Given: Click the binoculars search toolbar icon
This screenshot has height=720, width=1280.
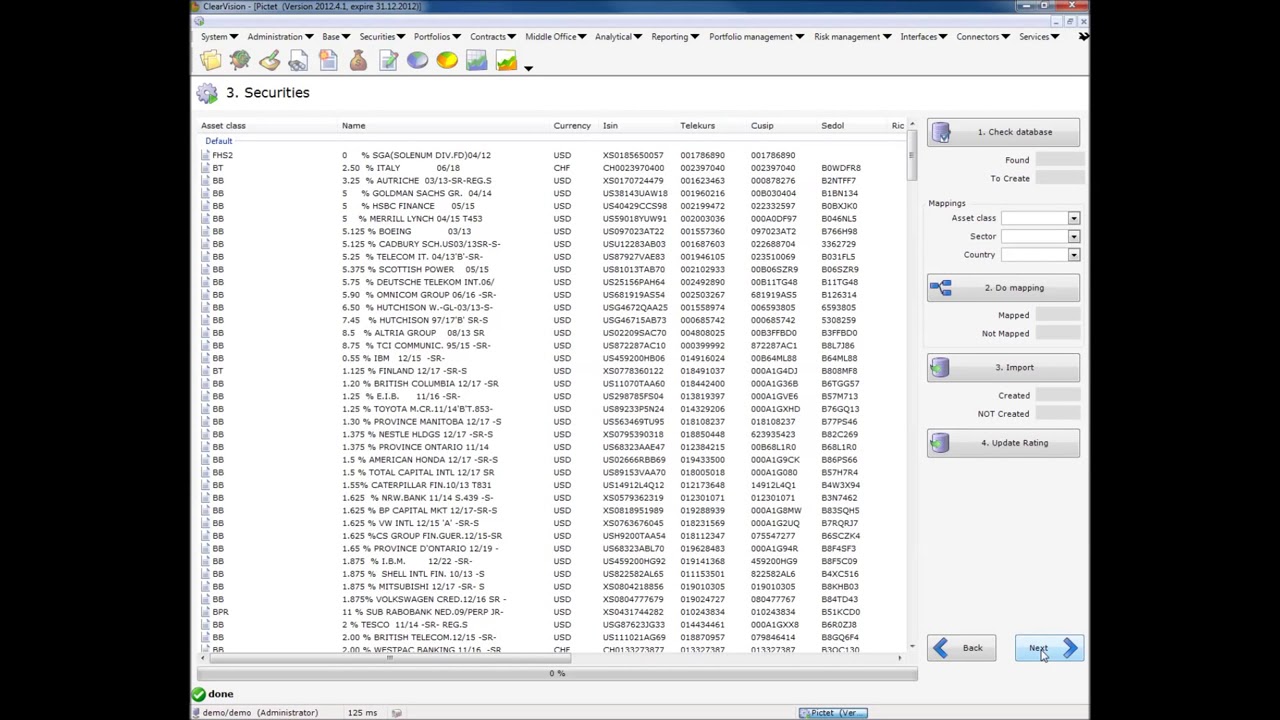Looking at the screenshot, I should (298, 62).
